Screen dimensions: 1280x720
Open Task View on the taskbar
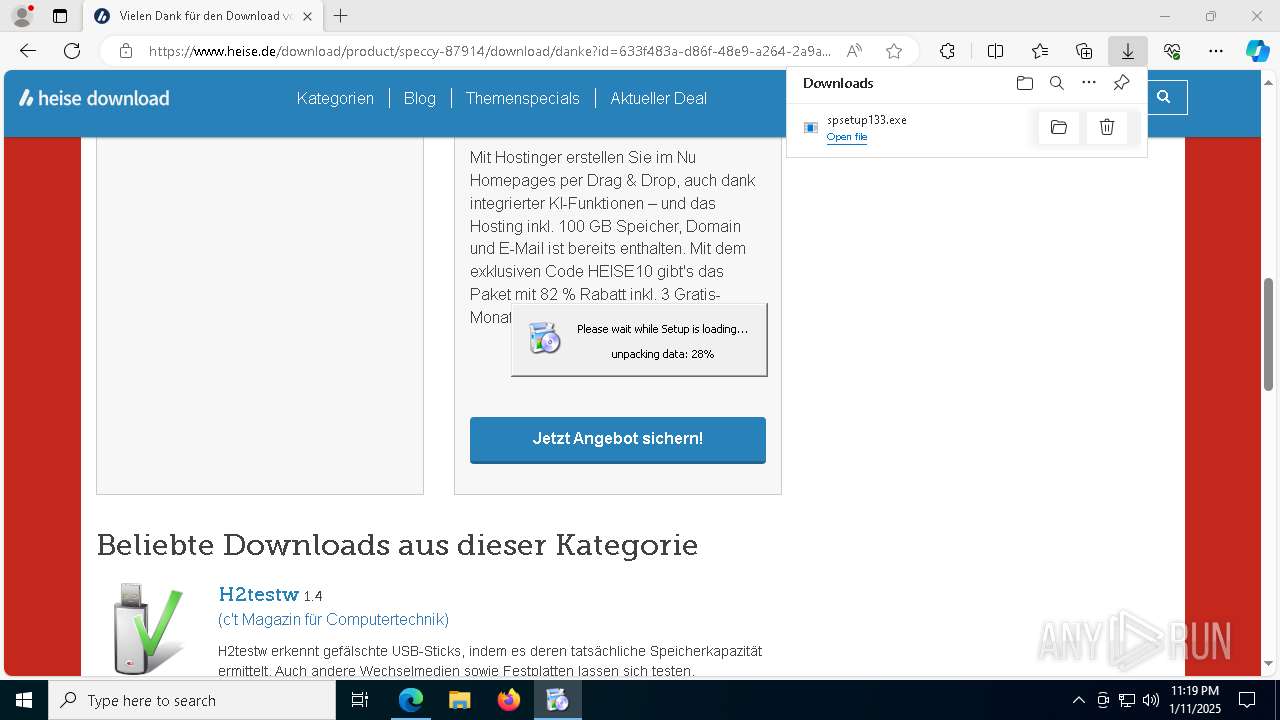click(x=361, y=700)
